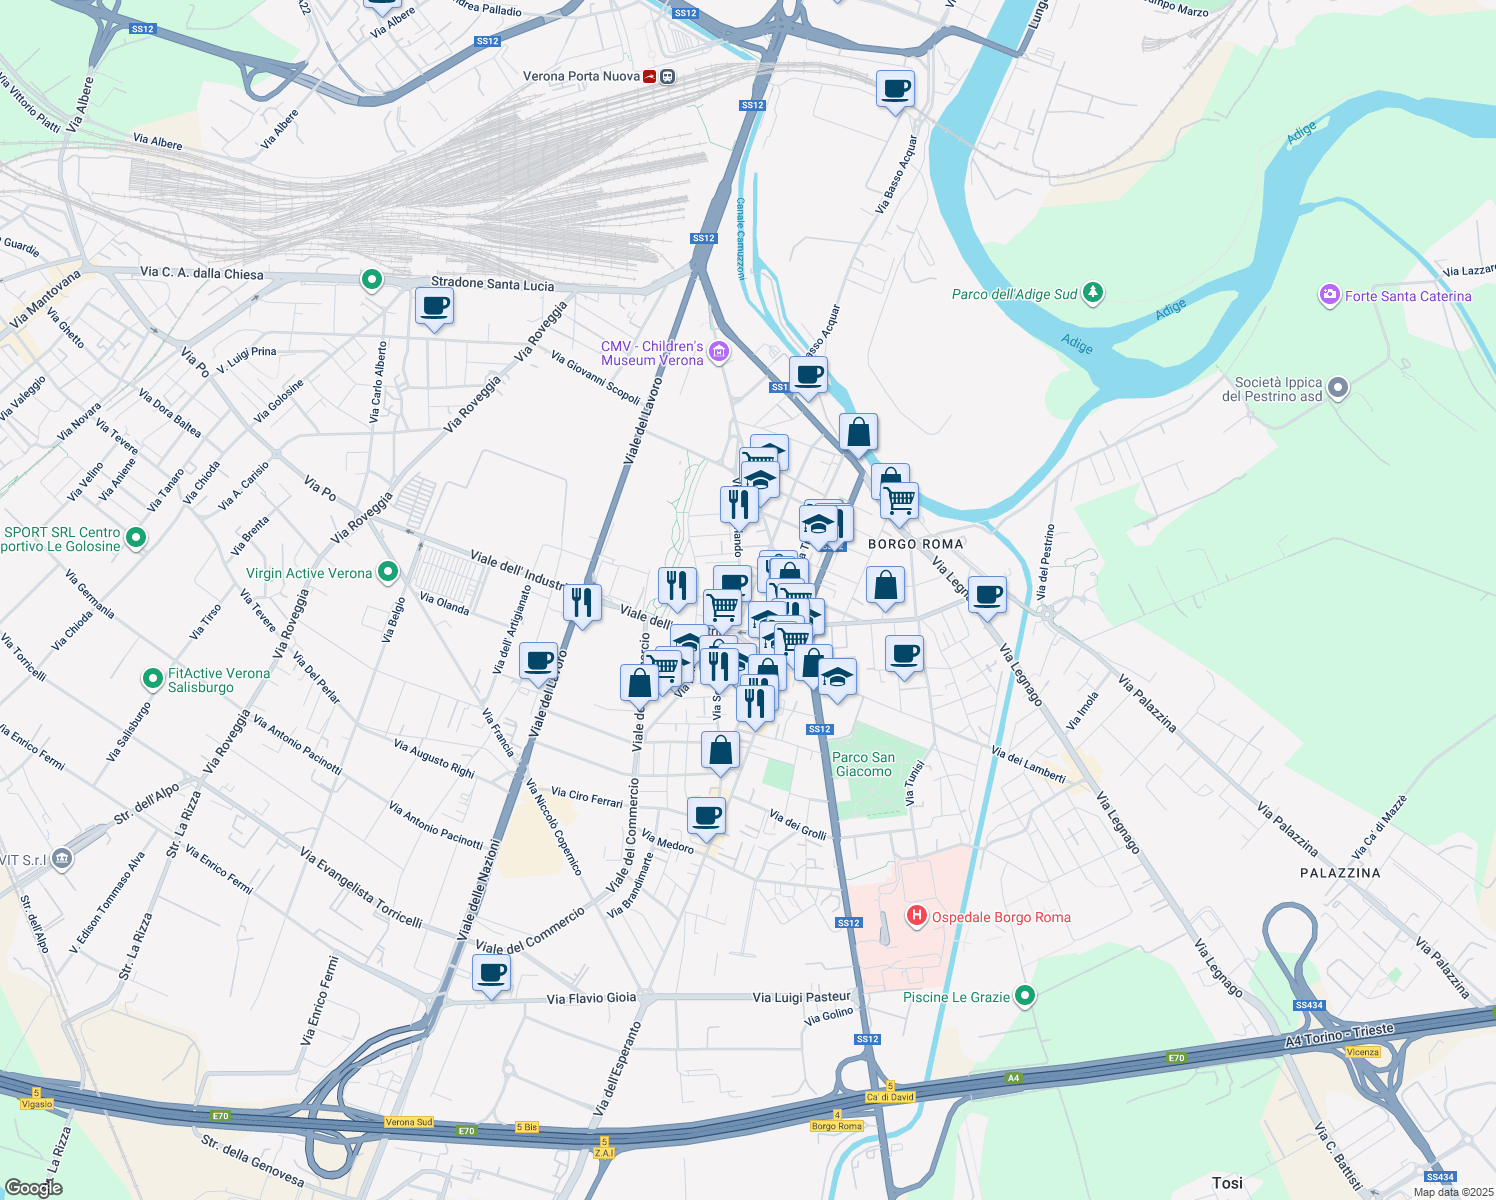
Task: Click the Google logo in the corner
Action: click(33, 1187)
